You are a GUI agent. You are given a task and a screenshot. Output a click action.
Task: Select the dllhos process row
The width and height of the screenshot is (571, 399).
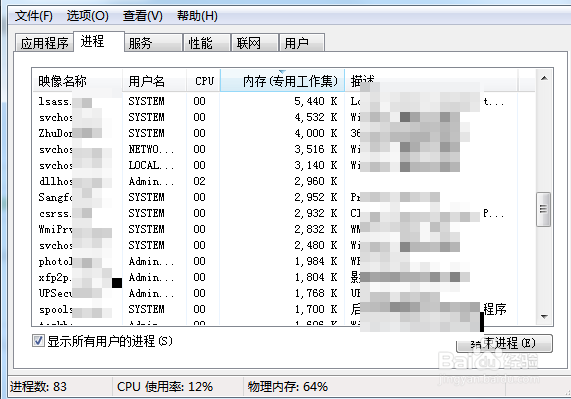(x=284, y=181)
